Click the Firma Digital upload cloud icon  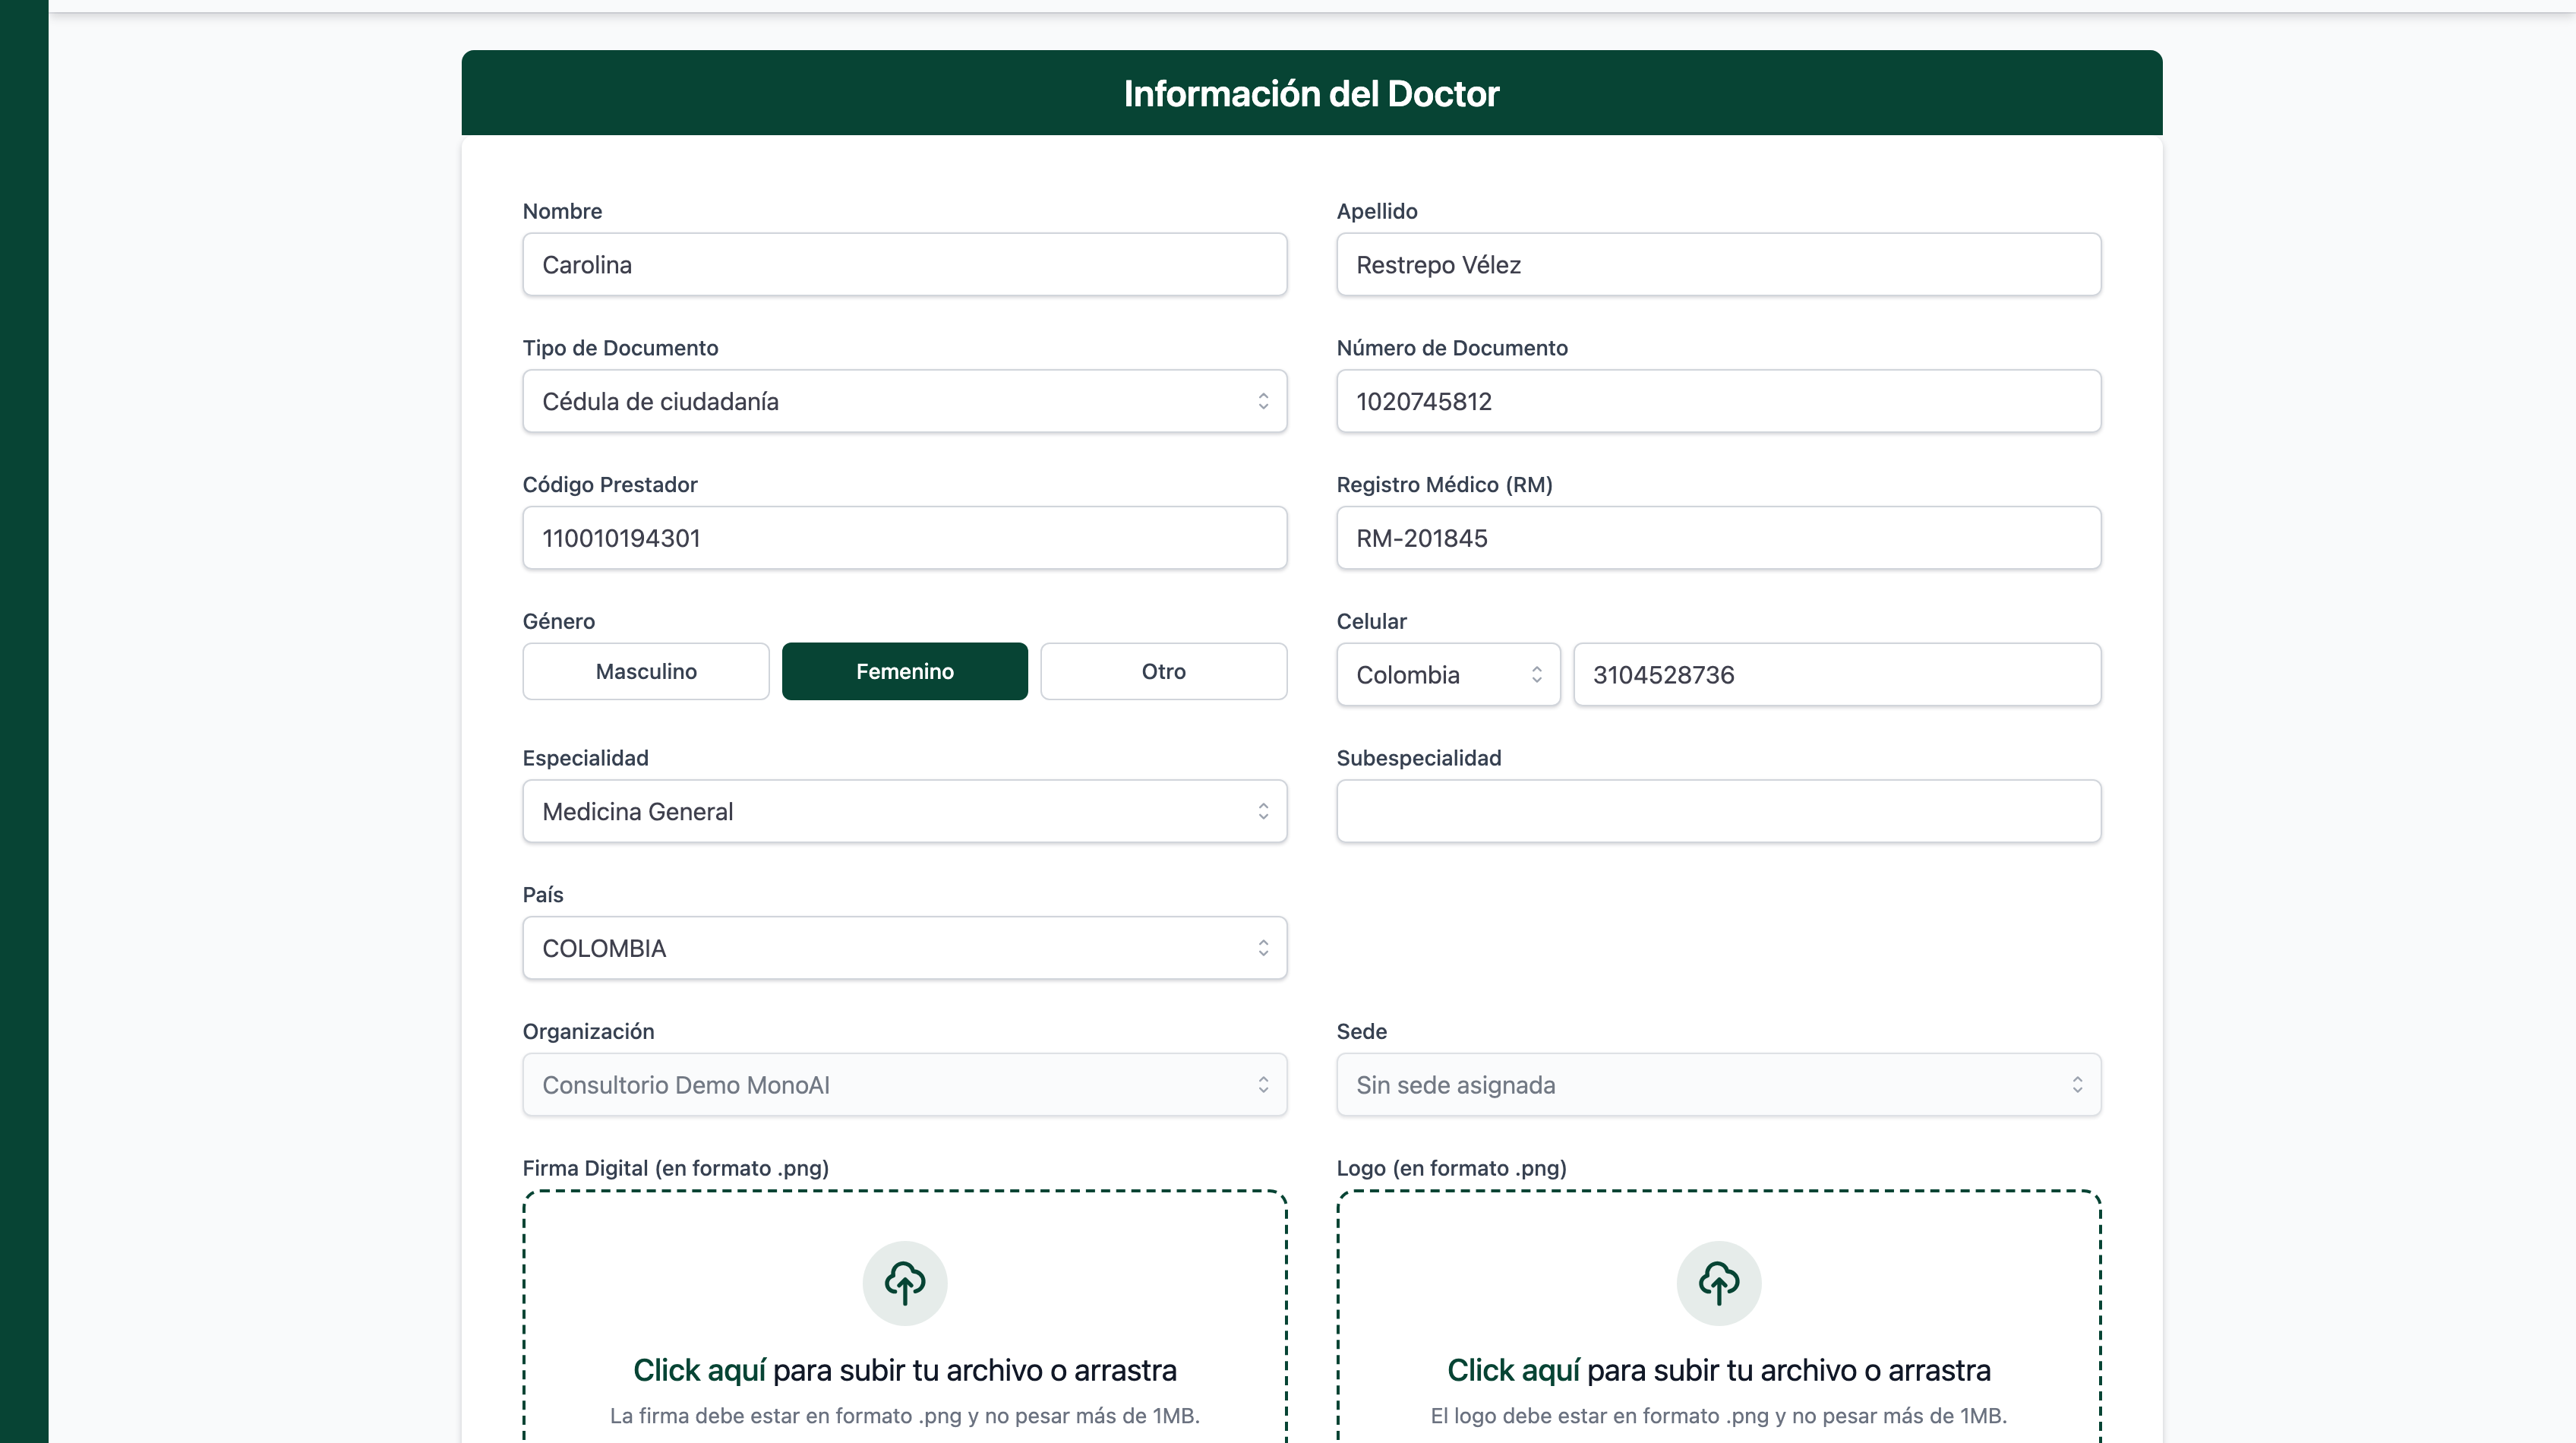pyautogui.click(x=904, y=1283)
